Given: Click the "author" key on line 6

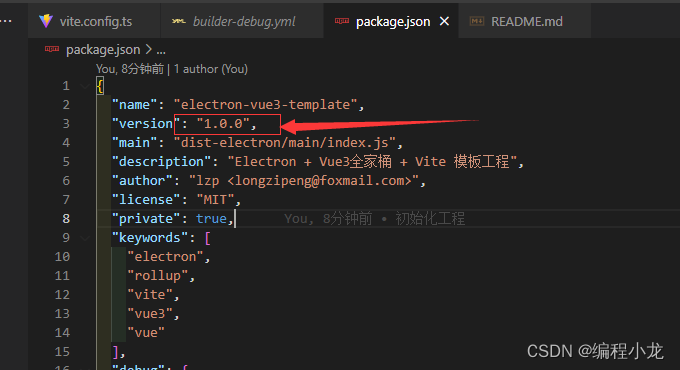Looking at the screenshot, I should pos(142,180).
